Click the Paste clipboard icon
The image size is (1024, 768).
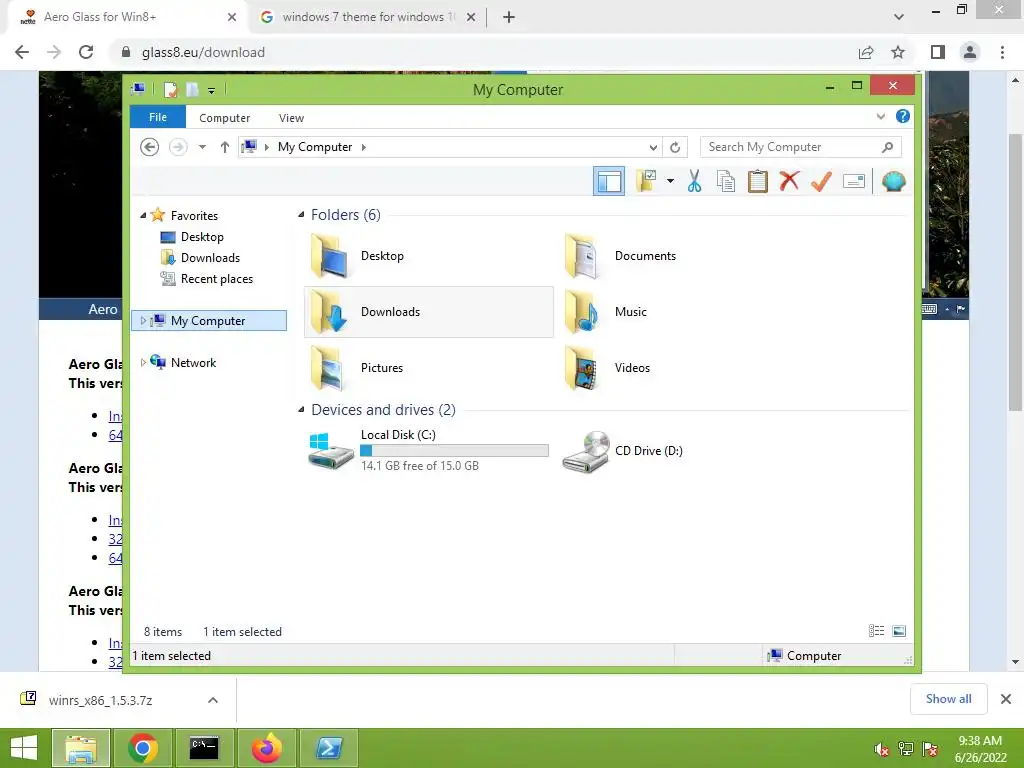758,181
